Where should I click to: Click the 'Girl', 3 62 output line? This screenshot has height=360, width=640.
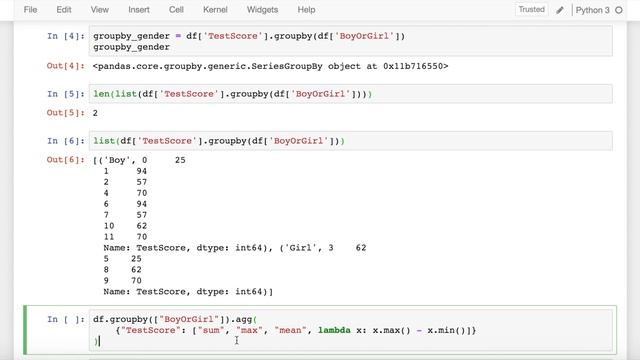pyautogui.click(x=323, y=248)
